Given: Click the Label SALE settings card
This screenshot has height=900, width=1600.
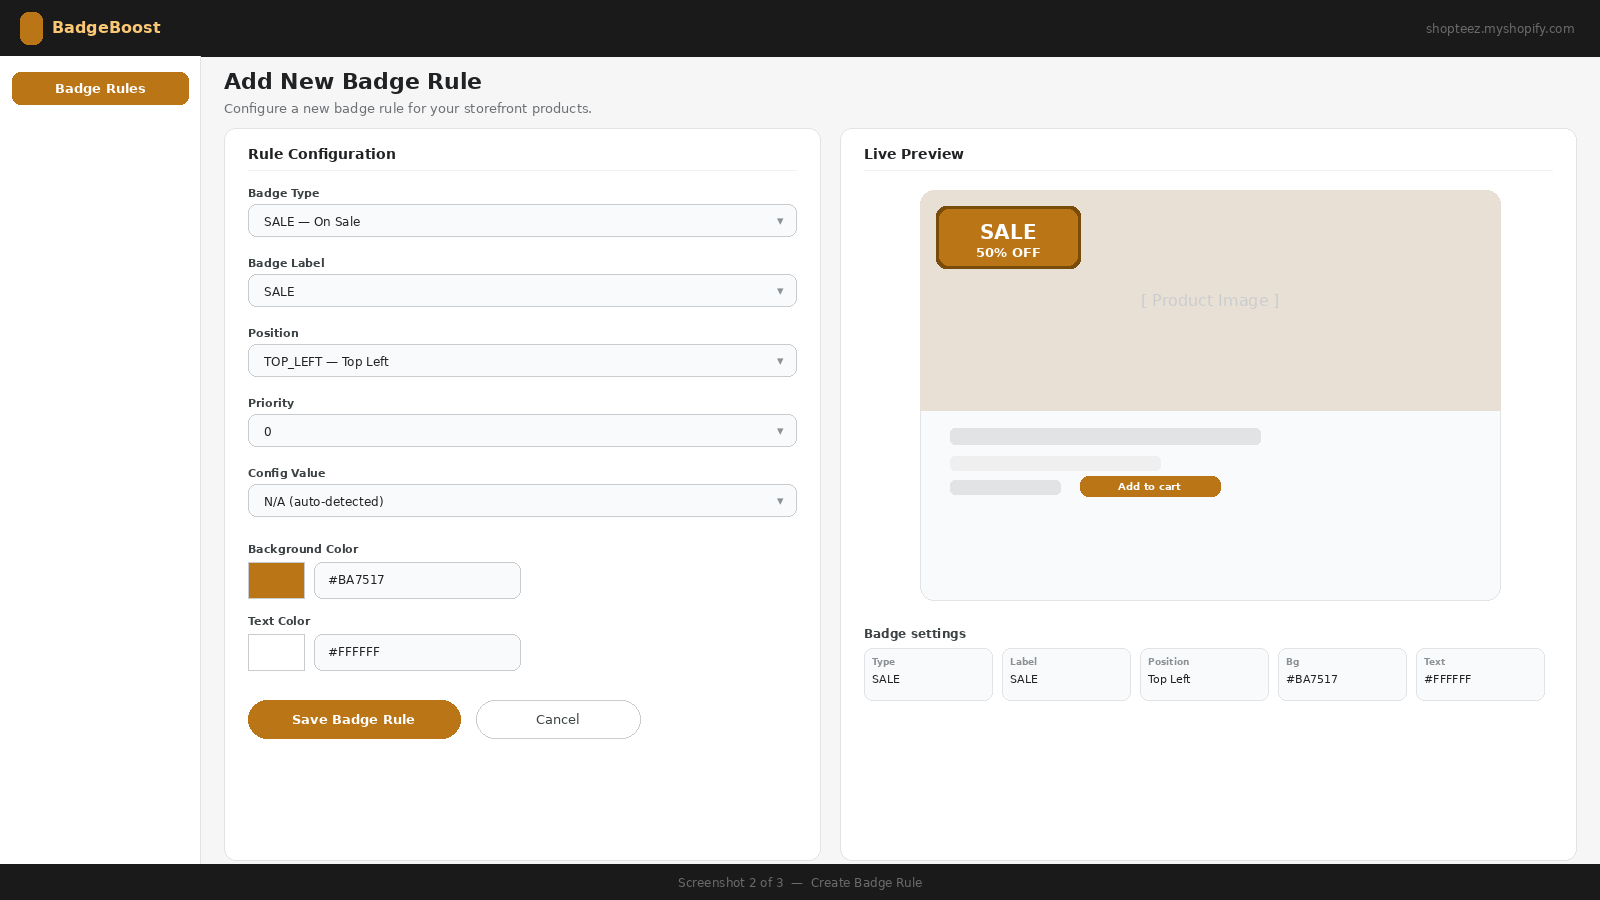Looking at the screenshot, I should point(1066,674).
